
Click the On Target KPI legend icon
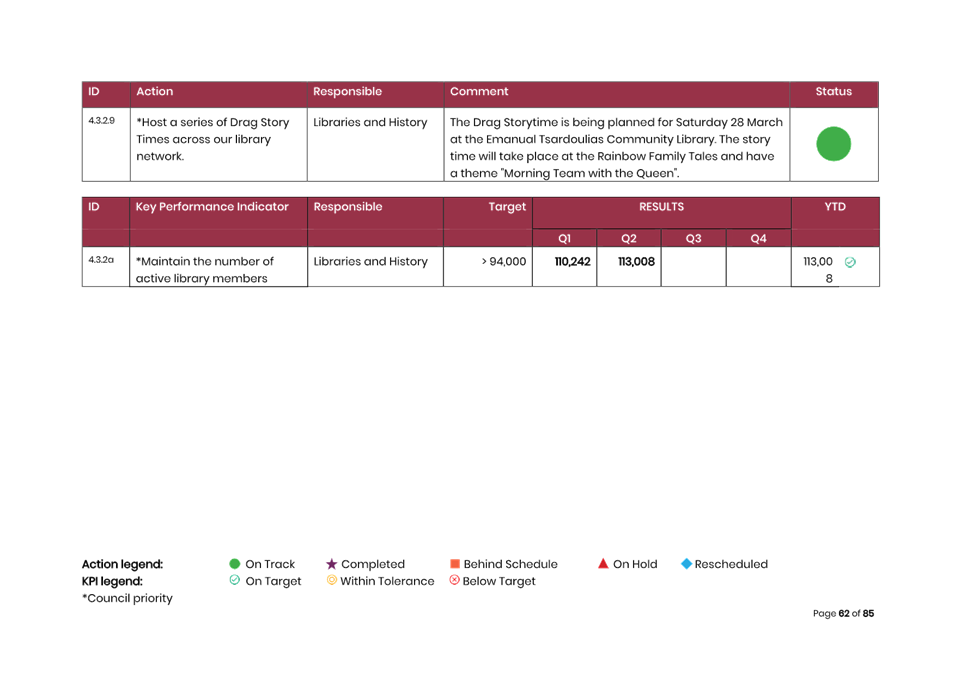pyautogui.click(x=235, y=581)
